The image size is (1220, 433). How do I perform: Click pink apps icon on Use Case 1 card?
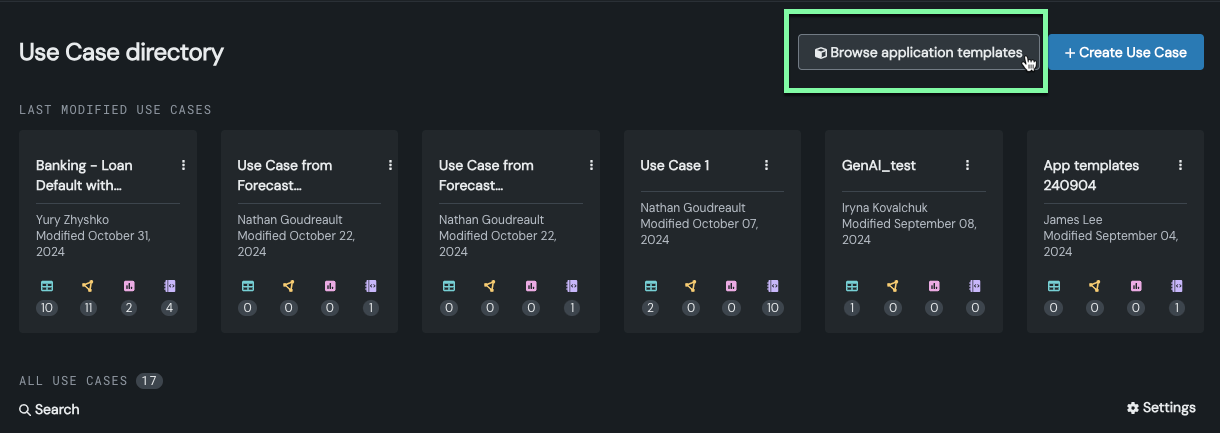(731, 286)
